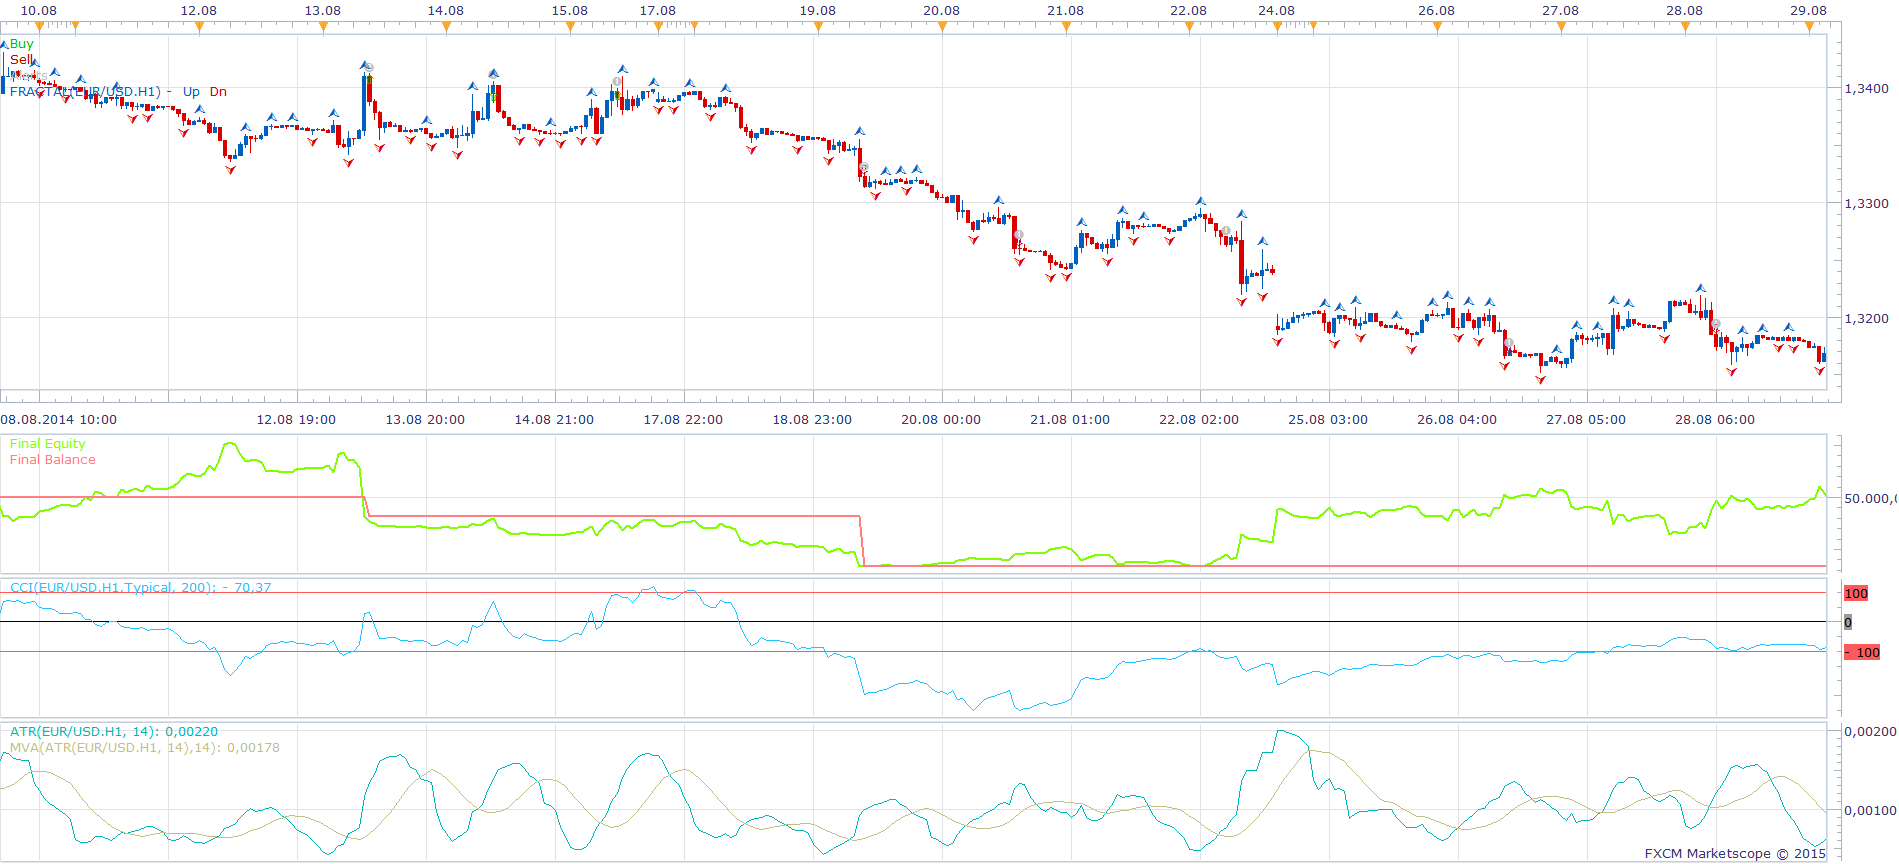Click the 1,3200 price axis label

pos(1867,319)
